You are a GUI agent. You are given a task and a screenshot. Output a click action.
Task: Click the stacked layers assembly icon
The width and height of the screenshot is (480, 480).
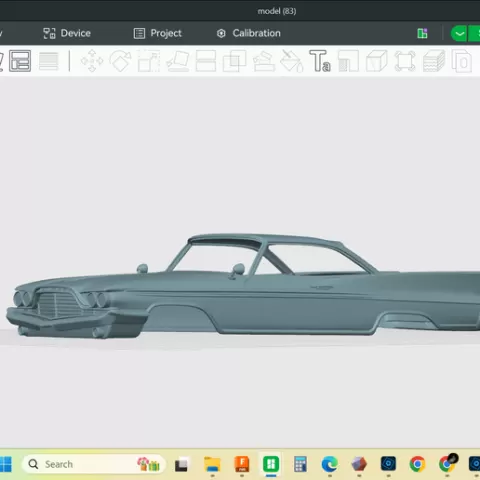point(434,61)
